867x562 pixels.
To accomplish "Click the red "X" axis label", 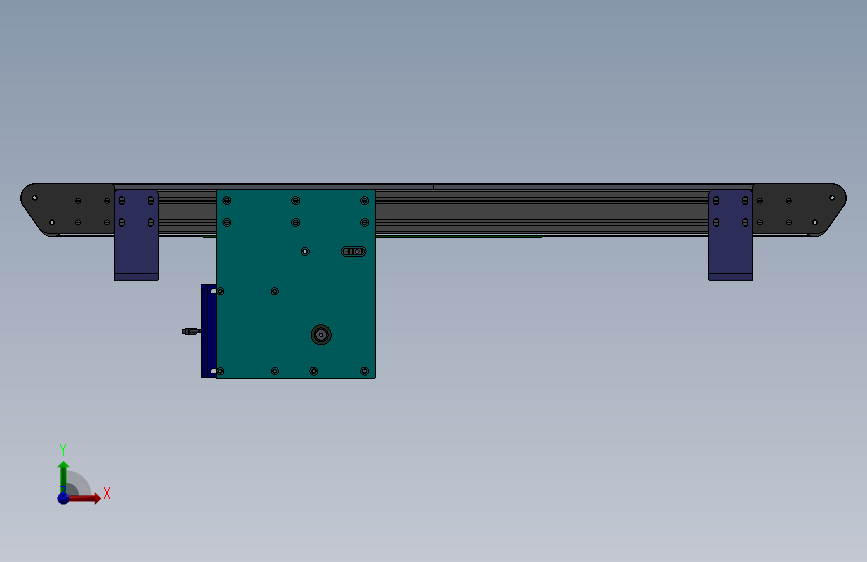I will [107, 493].
